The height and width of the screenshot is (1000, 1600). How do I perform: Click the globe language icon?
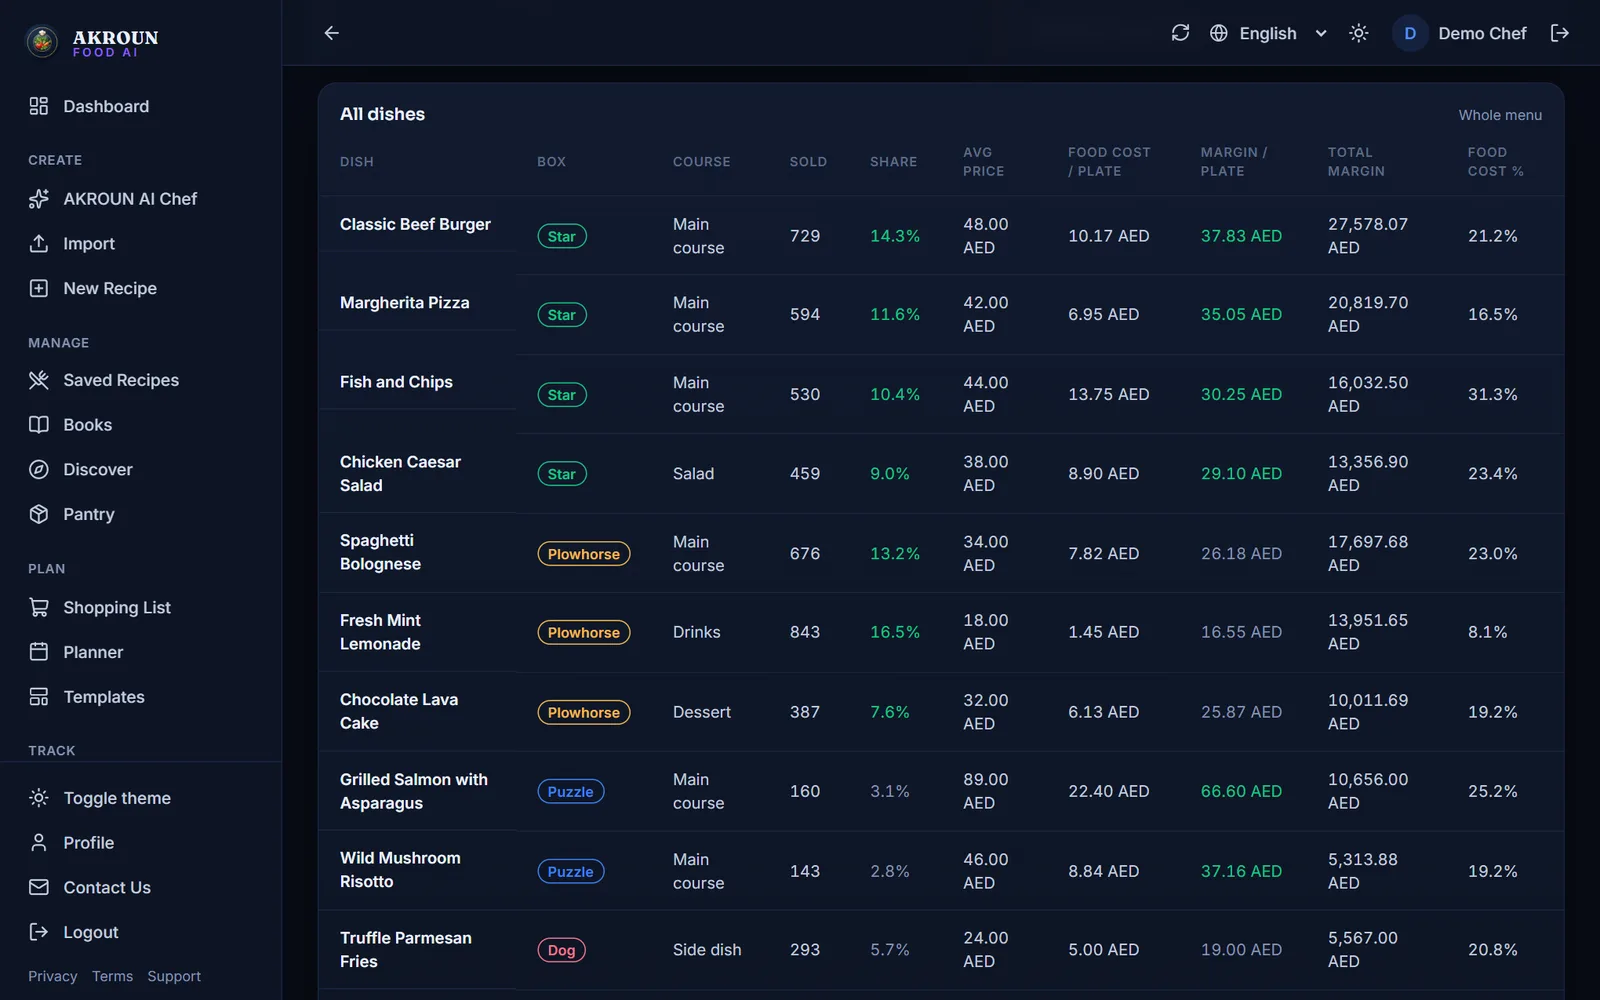point(1218,33)
